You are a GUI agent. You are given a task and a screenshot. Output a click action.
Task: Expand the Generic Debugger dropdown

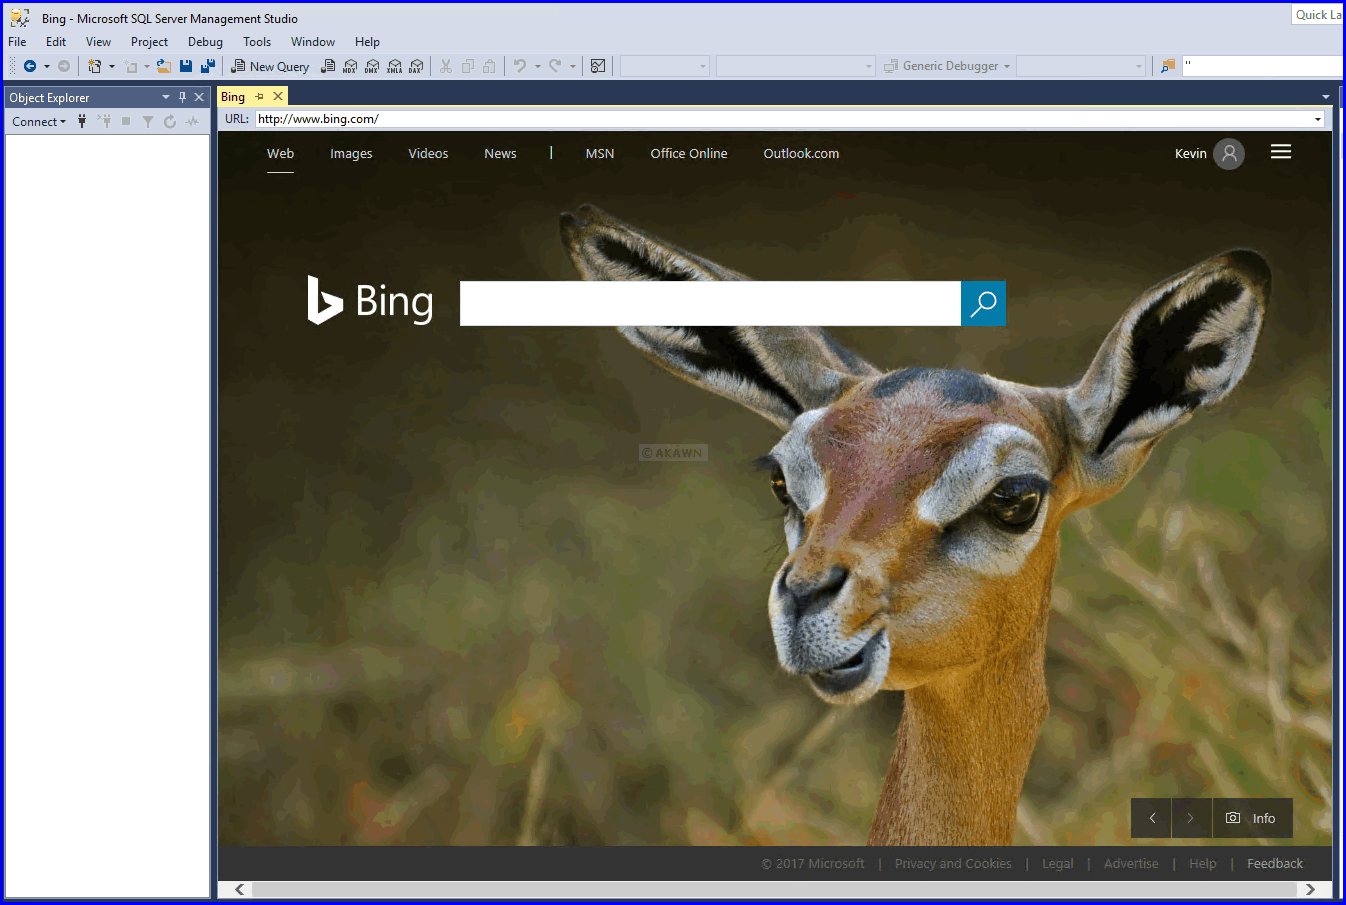[1007, 66]
